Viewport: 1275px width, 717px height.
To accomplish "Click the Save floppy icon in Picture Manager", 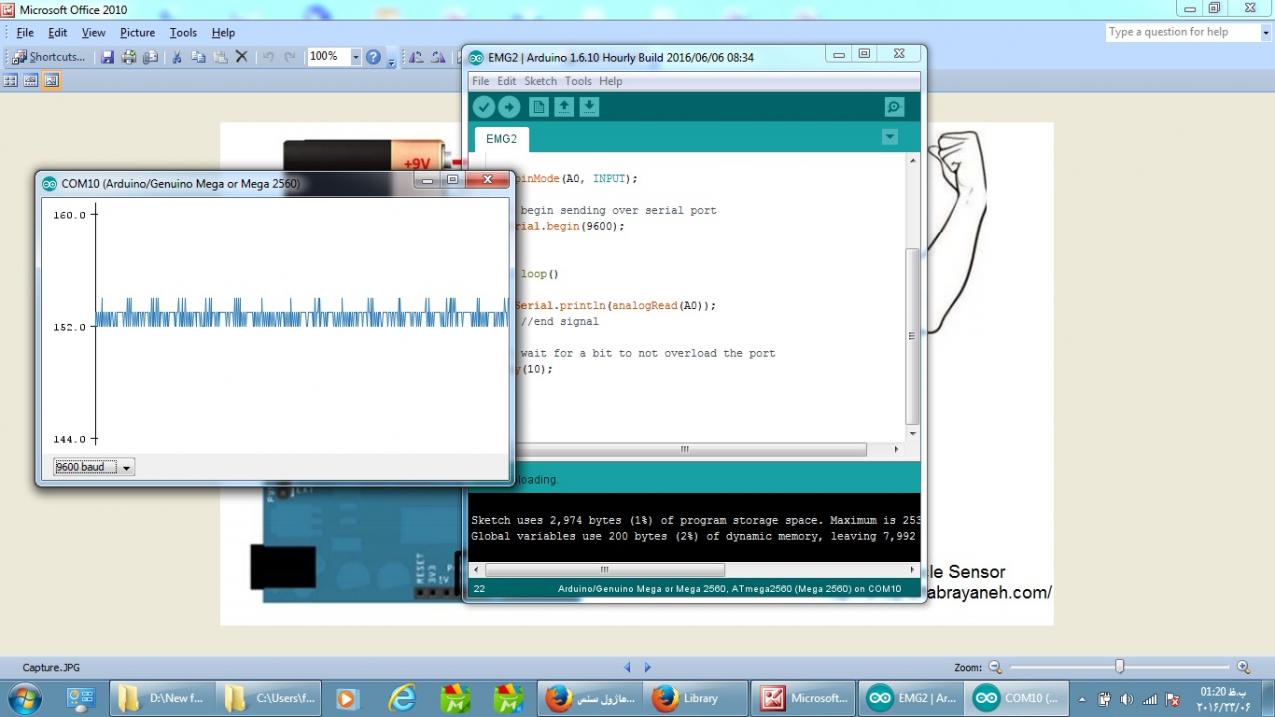I will (107, 57).
